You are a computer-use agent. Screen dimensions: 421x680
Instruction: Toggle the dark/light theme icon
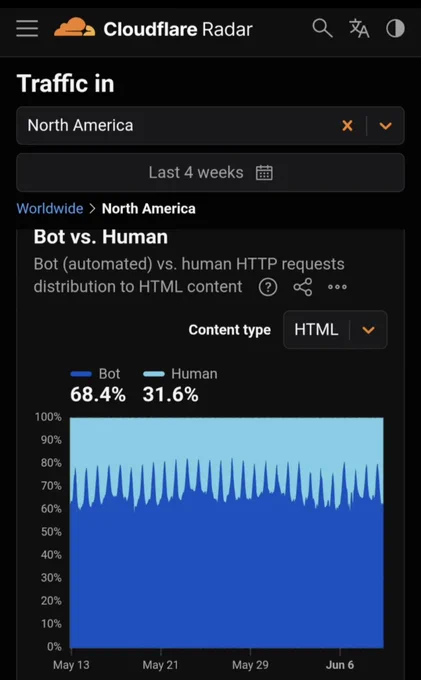[x=395, y=29]
